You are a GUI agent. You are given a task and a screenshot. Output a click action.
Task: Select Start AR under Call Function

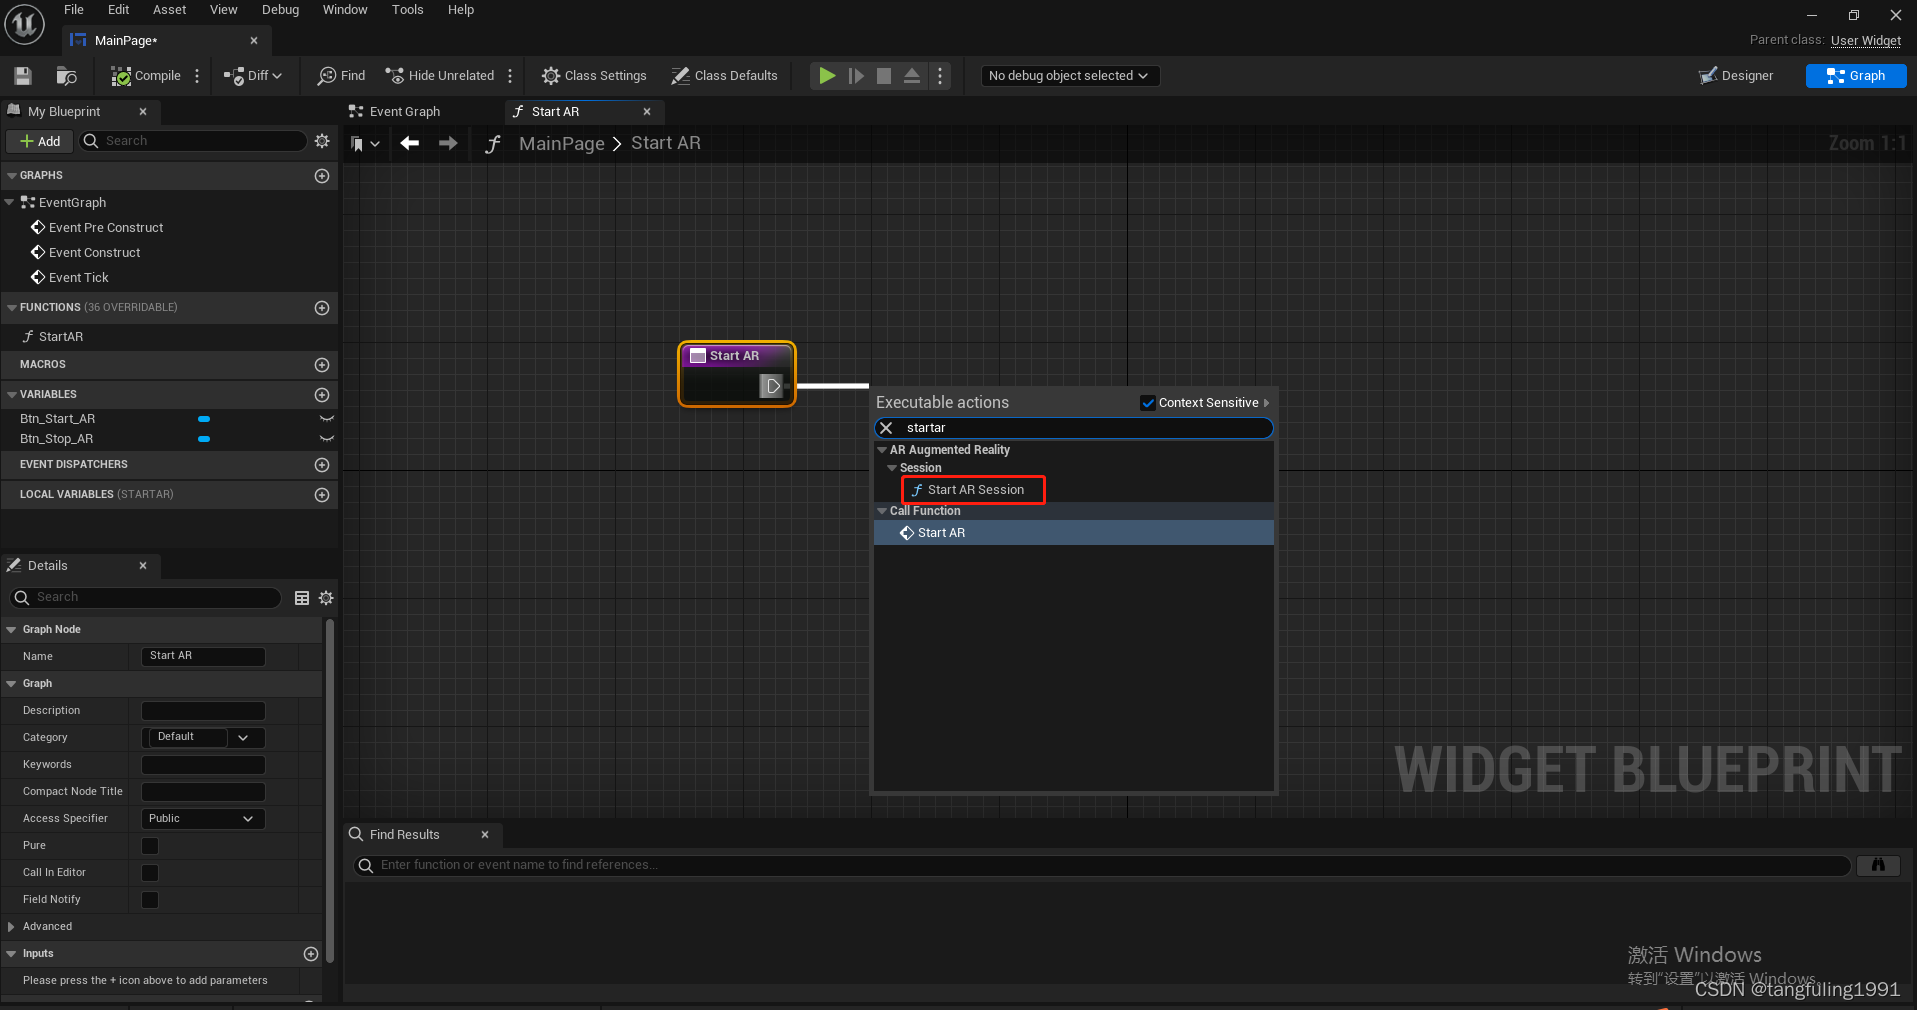point(1073,533)
